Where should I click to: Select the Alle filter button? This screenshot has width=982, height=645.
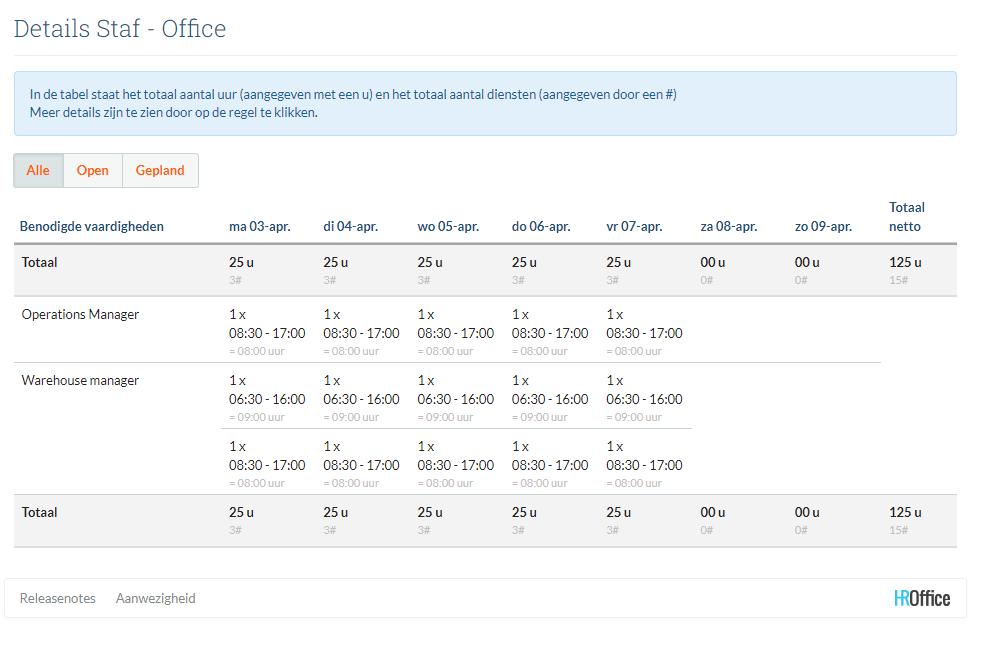coord(38,171)
